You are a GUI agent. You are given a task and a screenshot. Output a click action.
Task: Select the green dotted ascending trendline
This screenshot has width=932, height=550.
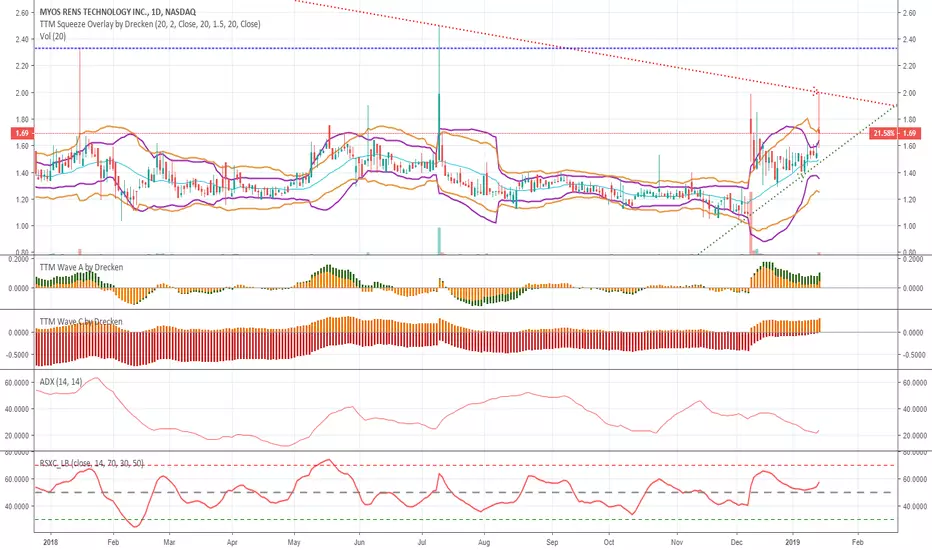pyautogui.click(x=798, y=180)
